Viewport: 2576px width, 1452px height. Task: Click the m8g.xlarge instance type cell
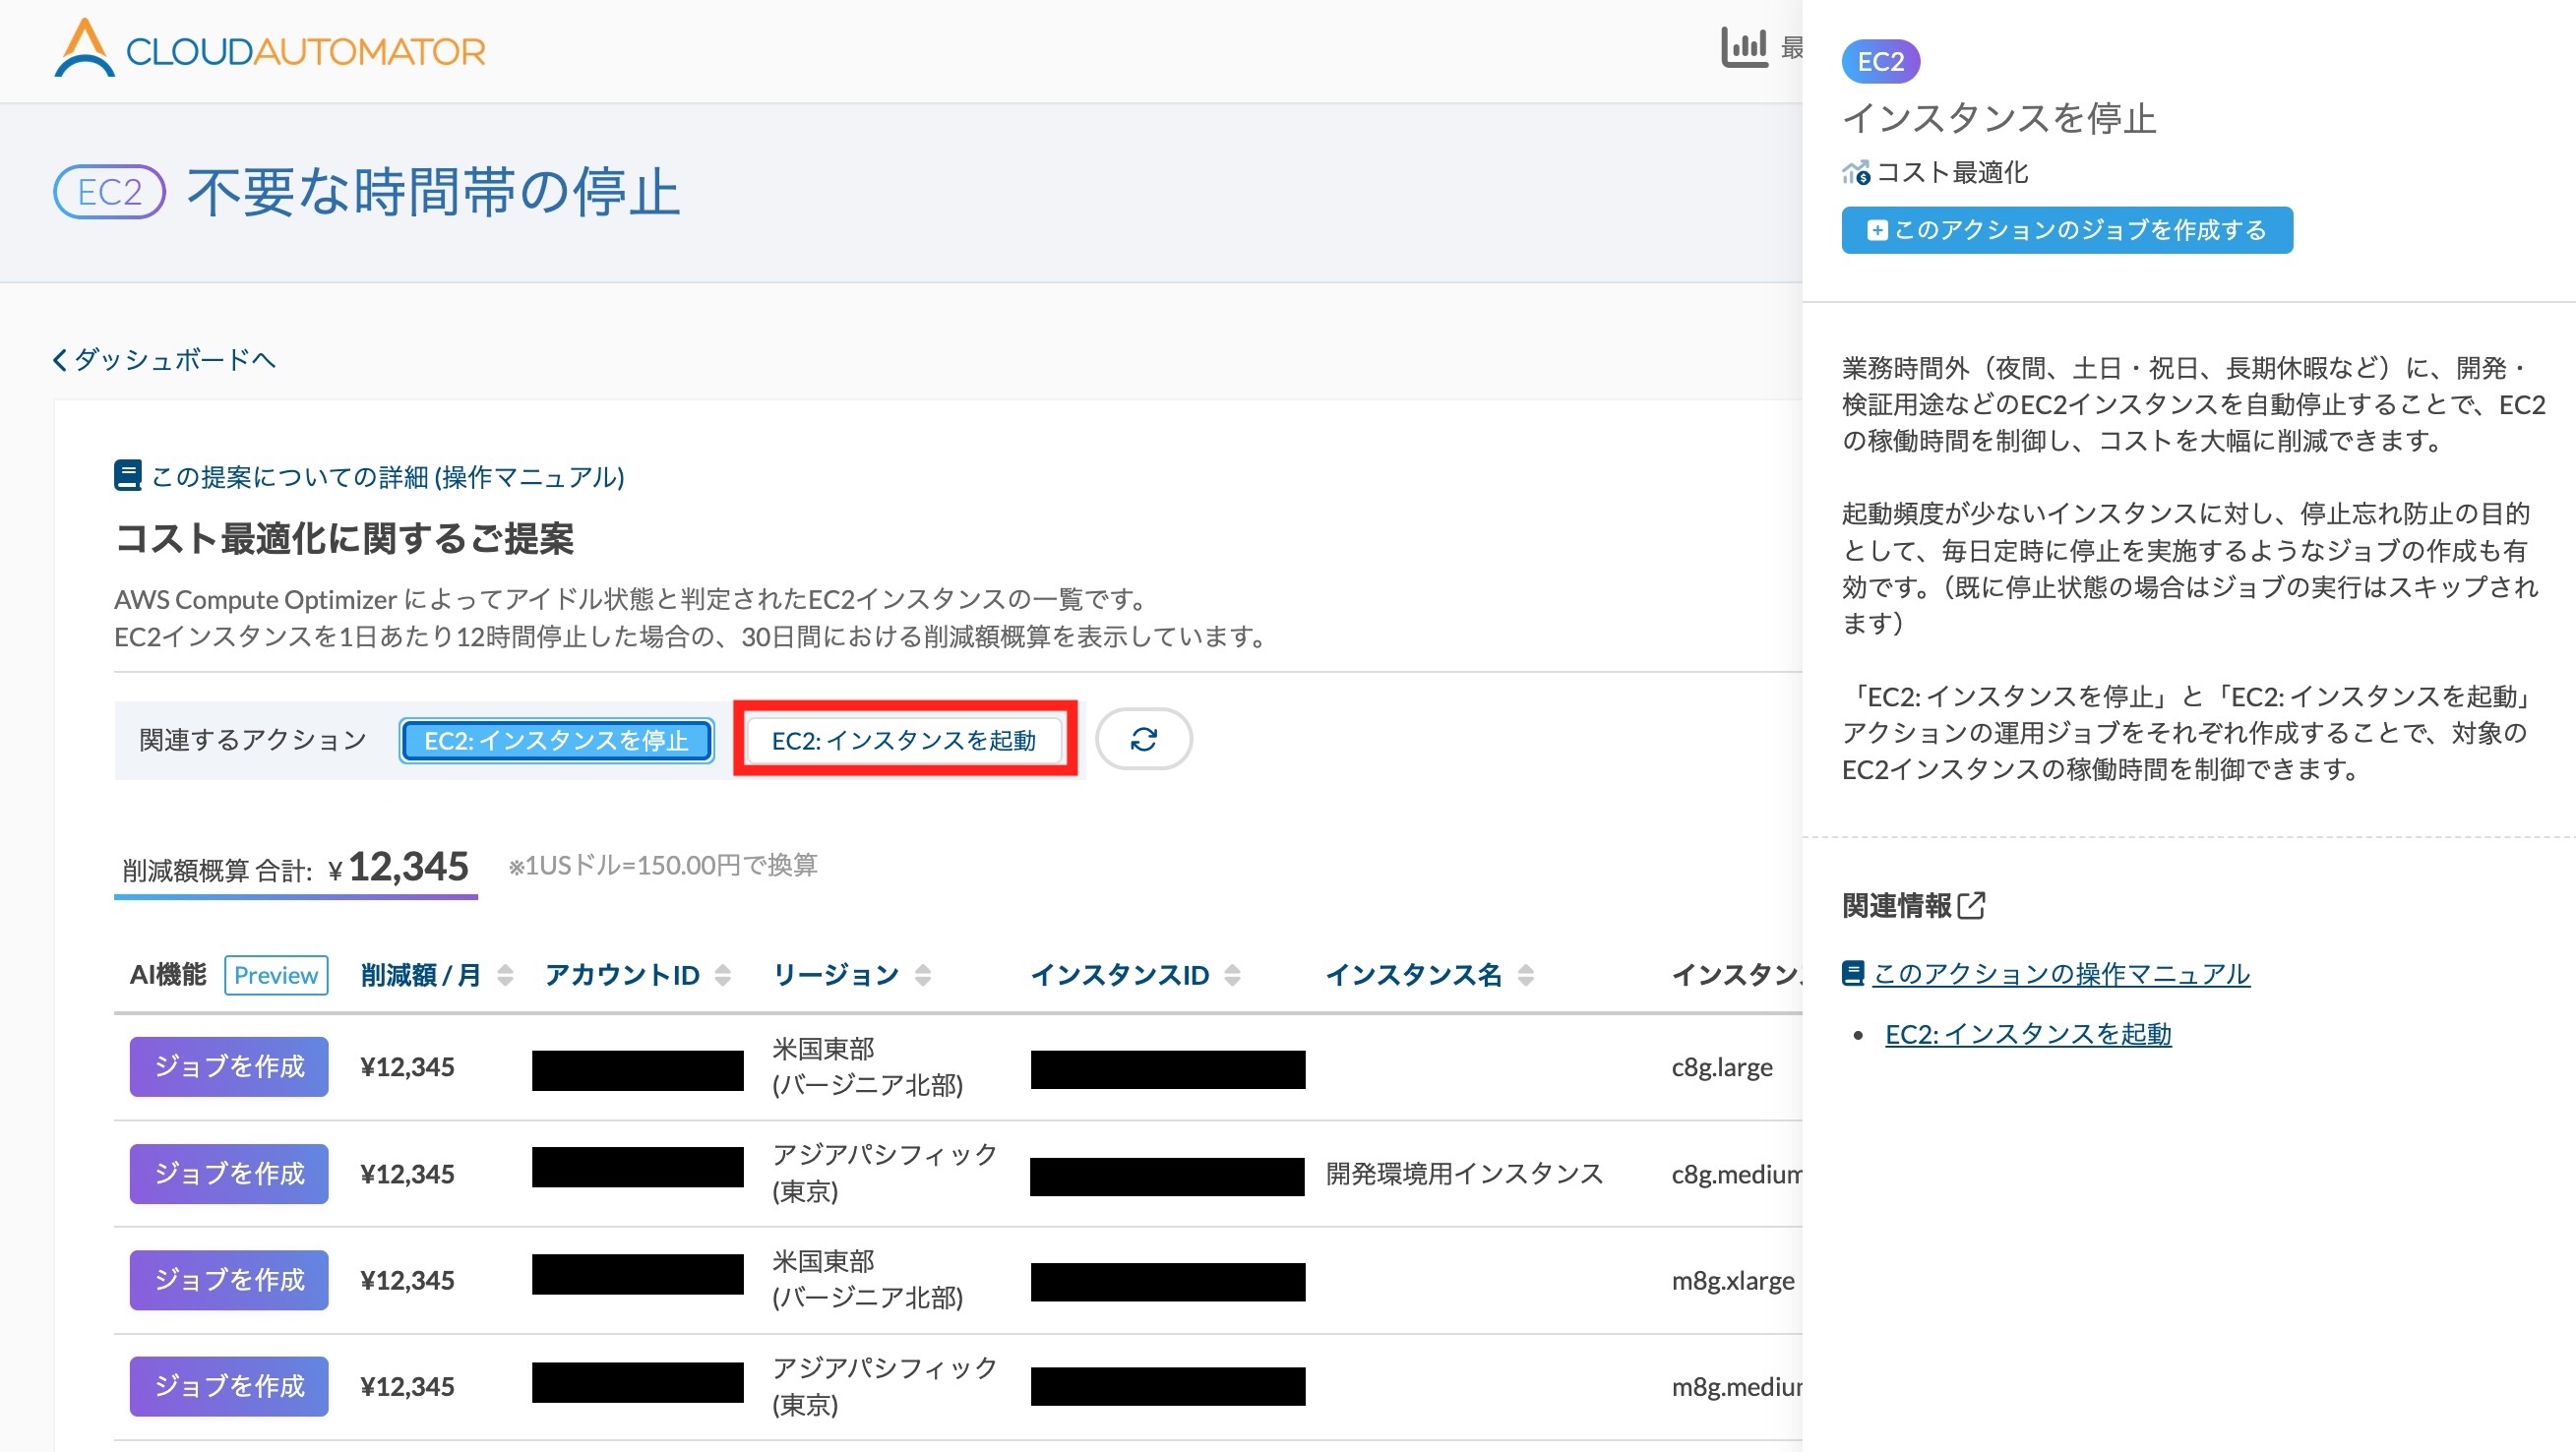(x=1733, y=1281)
